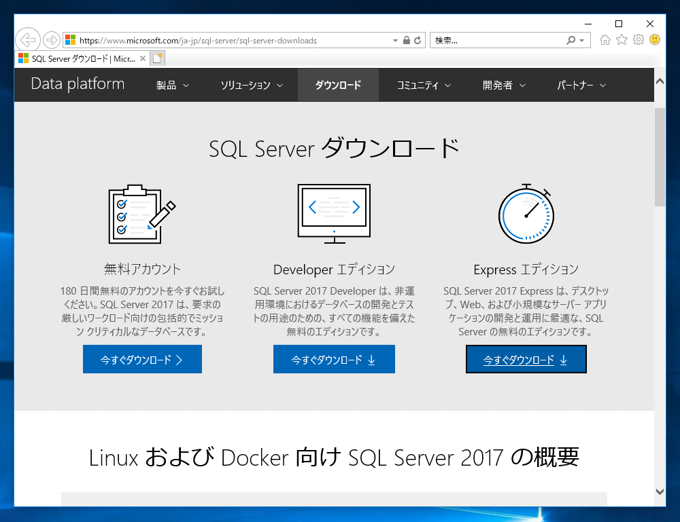Maximize the browser window

619,24
